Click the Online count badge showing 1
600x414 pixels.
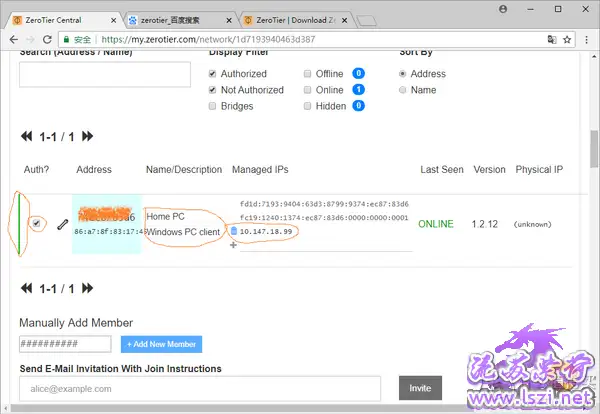tap(359, 90)
